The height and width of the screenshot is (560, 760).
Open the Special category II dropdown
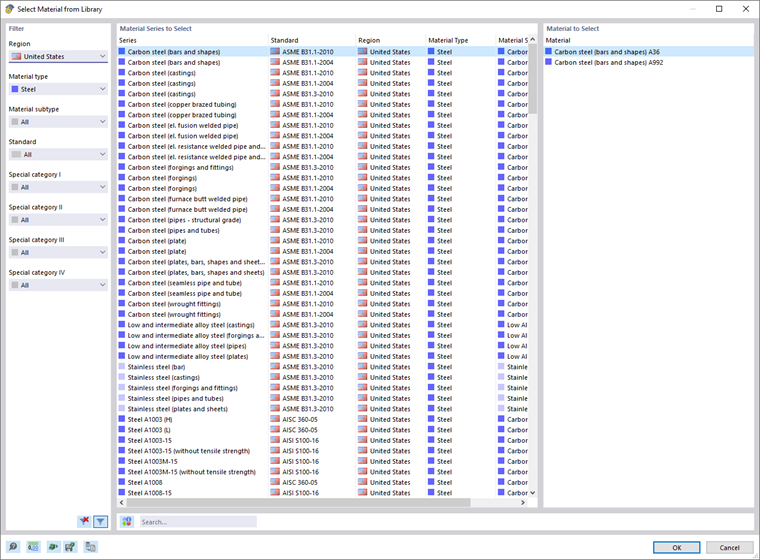tap(58, 220)
